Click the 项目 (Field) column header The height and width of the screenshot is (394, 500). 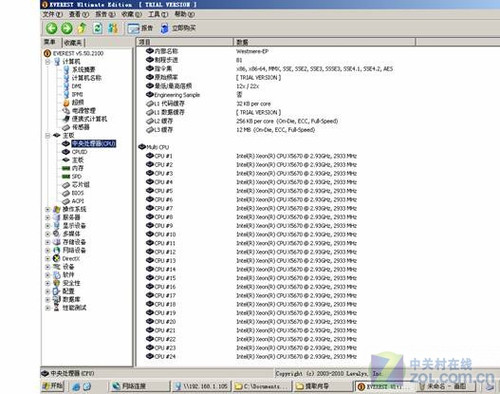point(184,42)
